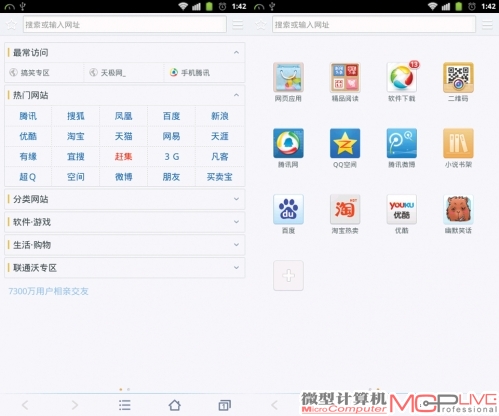Open the 有缘 site link
The image size is (499, 416).
pos(28,157)
